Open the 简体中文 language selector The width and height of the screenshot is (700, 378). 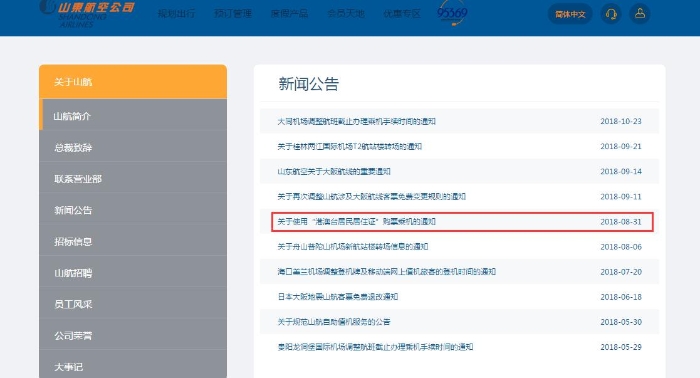pyautogui.click(x=570, y=14)
